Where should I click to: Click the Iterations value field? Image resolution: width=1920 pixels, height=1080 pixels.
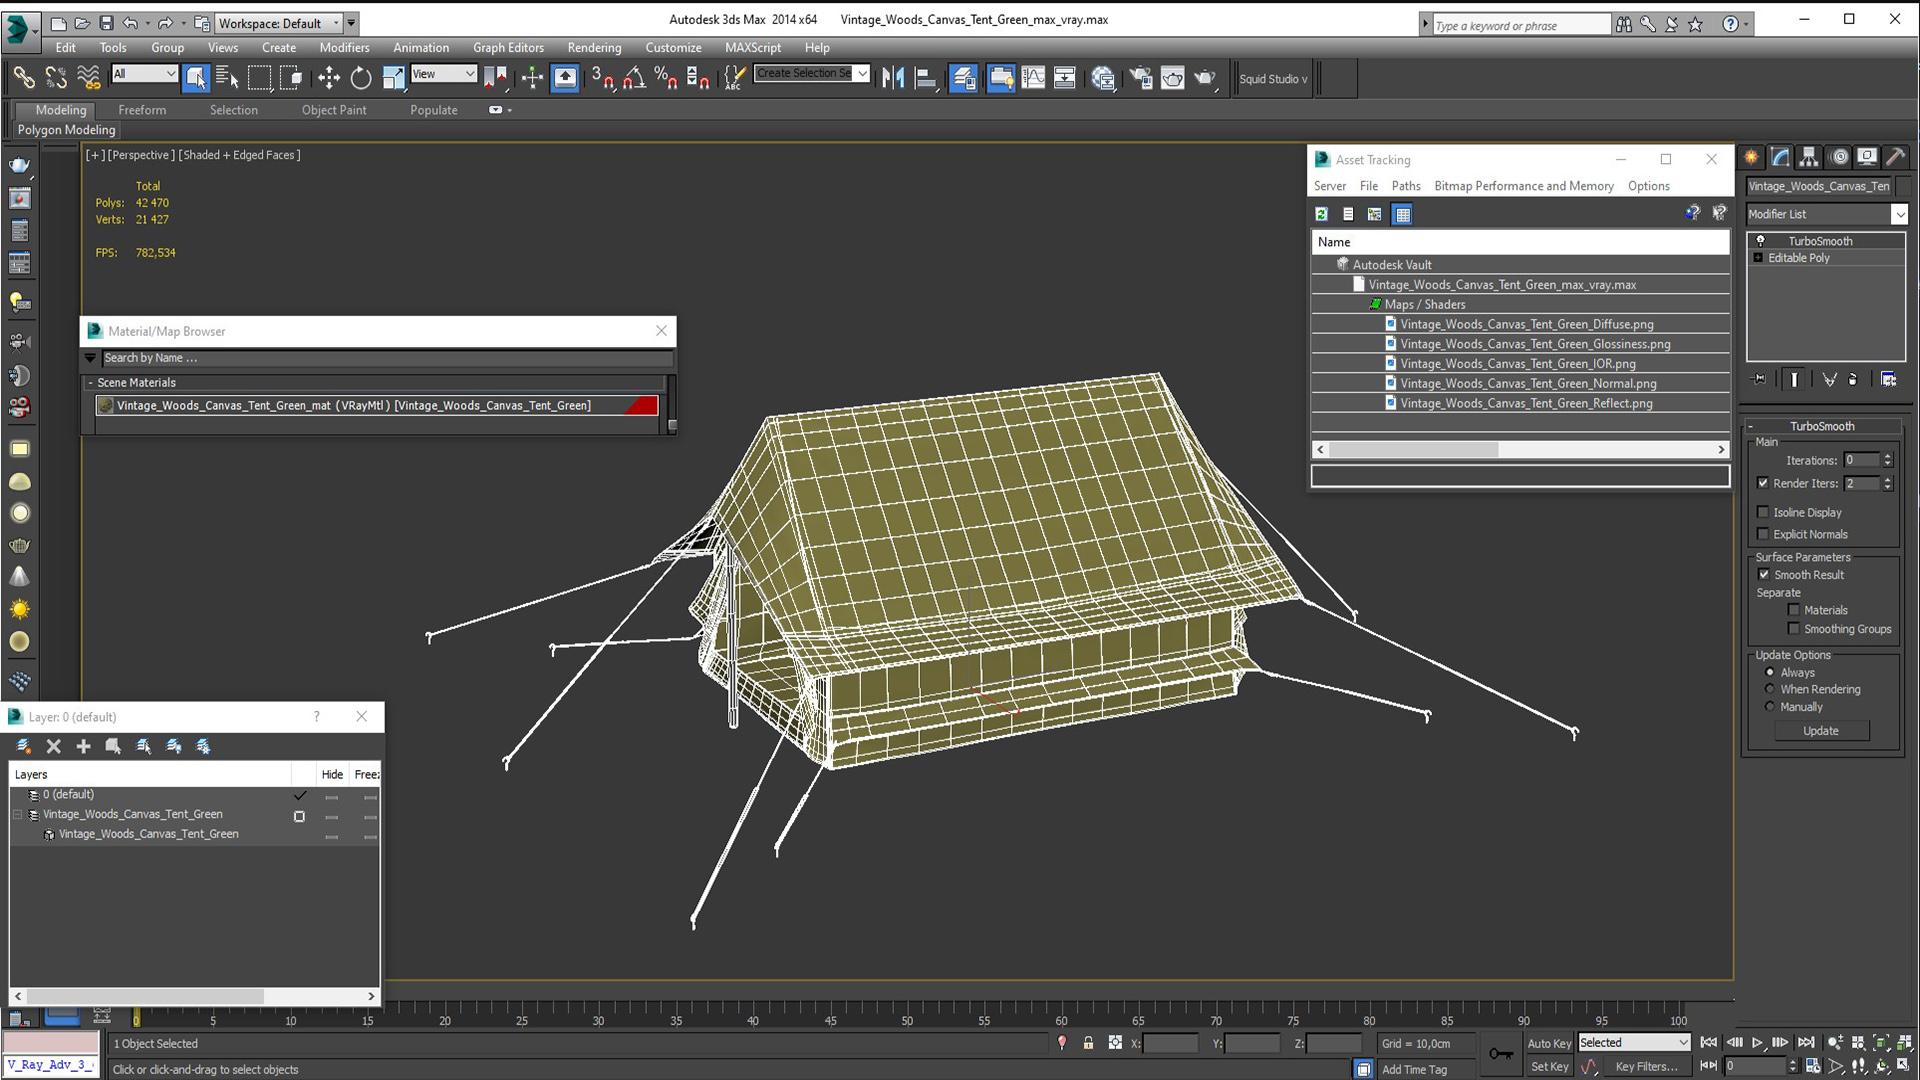click(x=1861, y=460)
